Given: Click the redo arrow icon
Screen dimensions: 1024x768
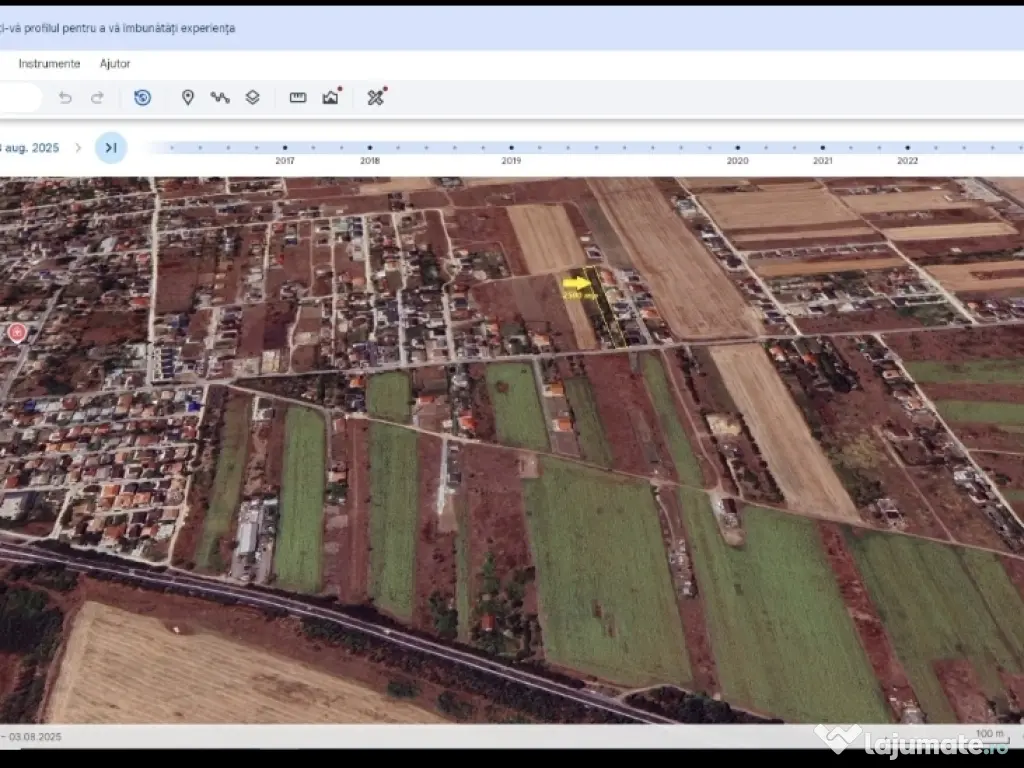Looking at the screenshot, I should pyautogui.click(x=97, y=98).
